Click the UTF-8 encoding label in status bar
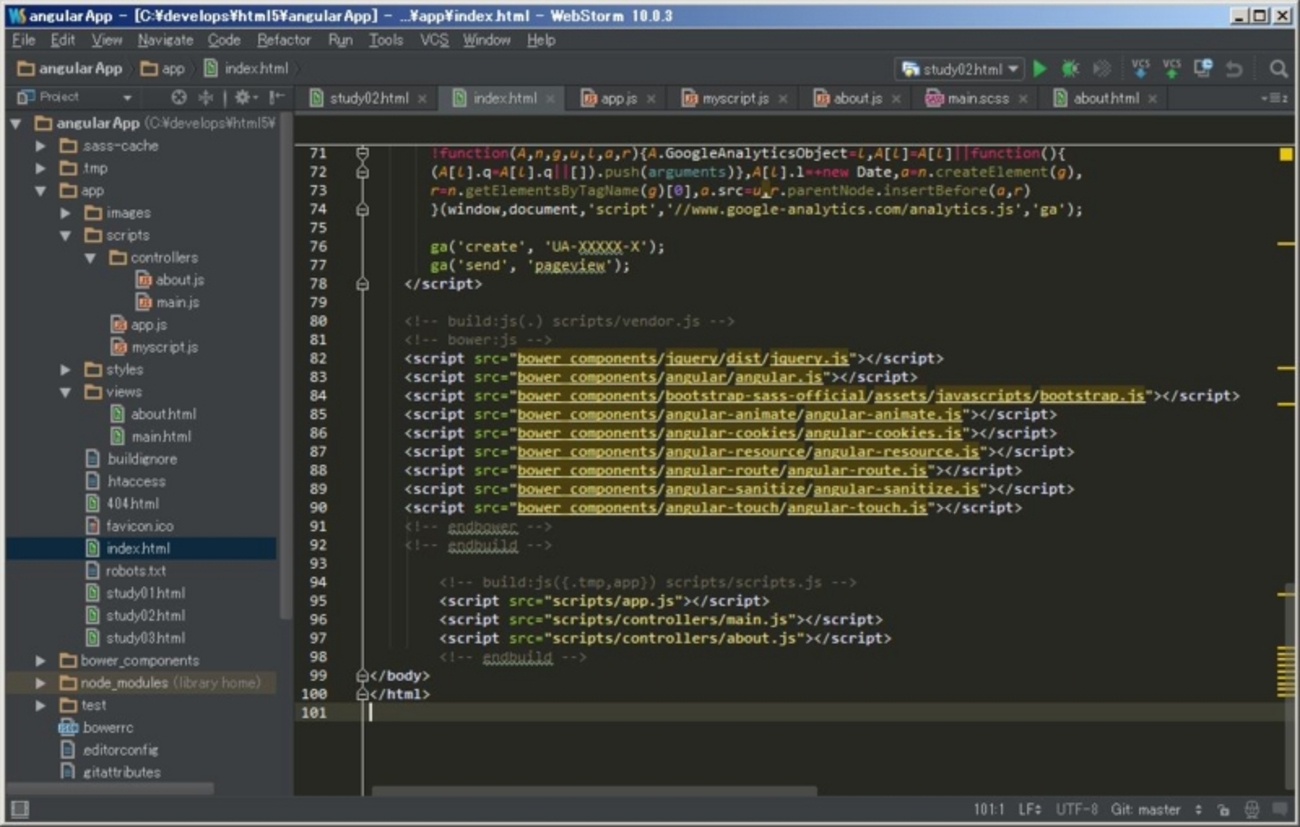 tap(1076, 809)
